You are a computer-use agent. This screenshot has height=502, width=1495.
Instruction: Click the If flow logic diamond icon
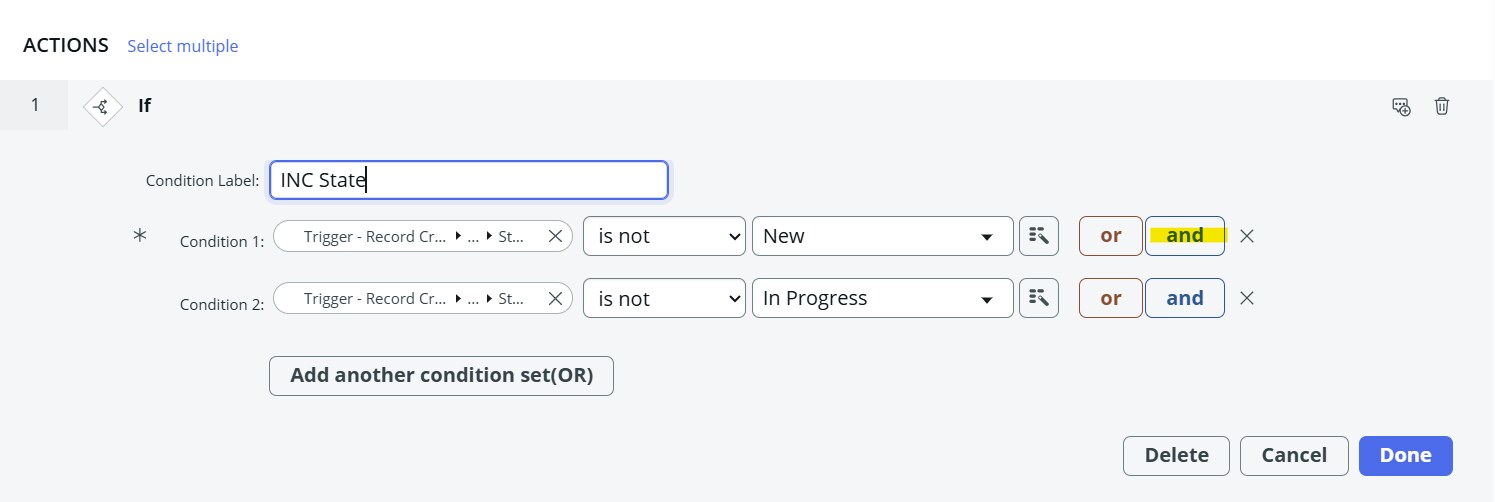pyautogui.click(x=102, y=105)
